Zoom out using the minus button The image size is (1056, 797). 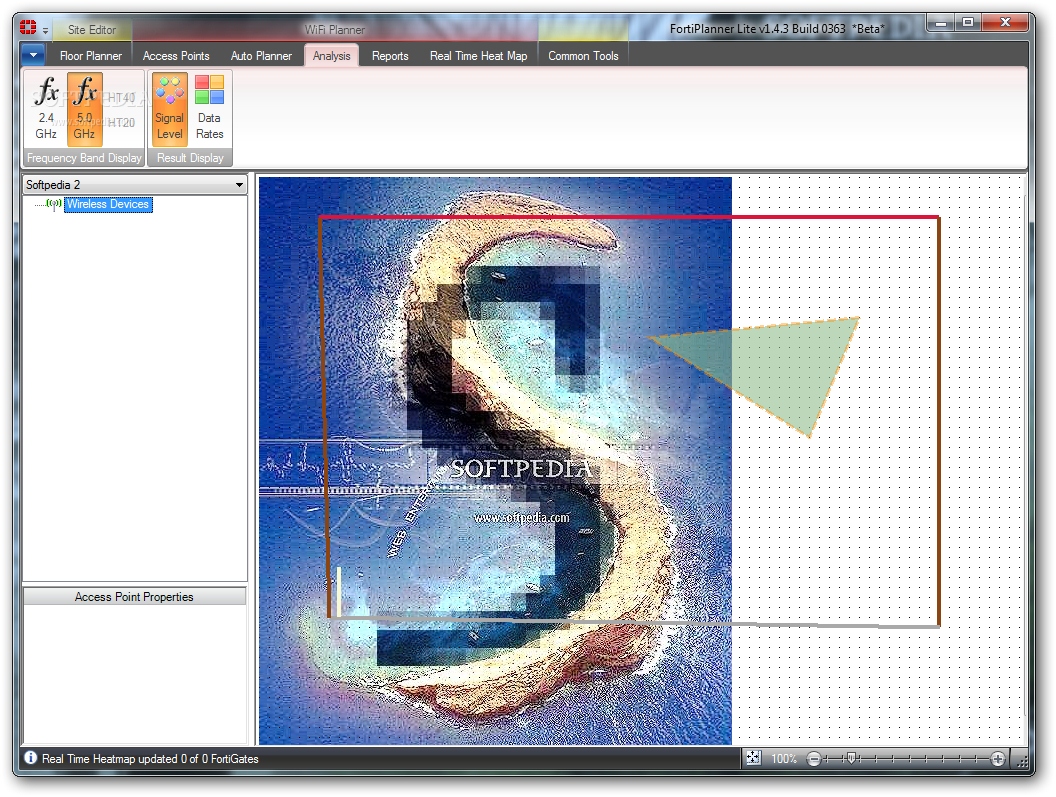(x=814, y=759)
